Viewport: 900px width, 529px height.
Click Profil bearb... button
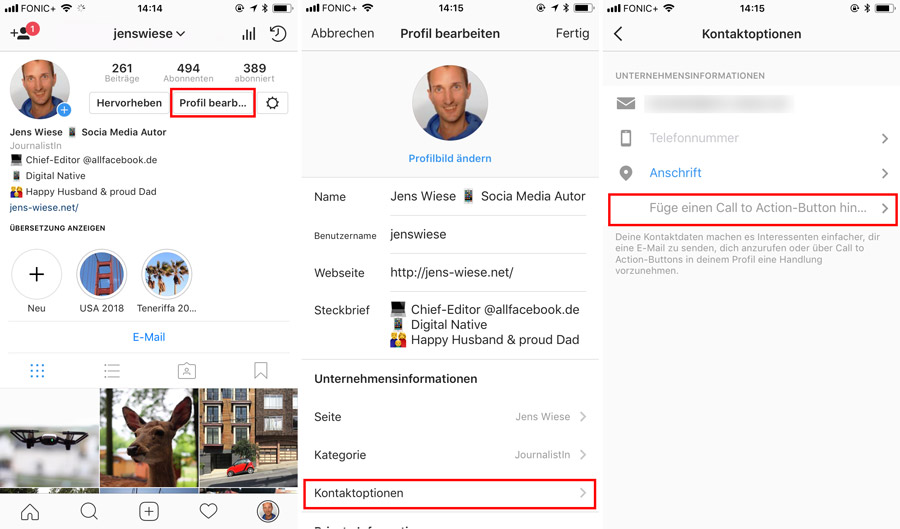[x=213, y=103]
